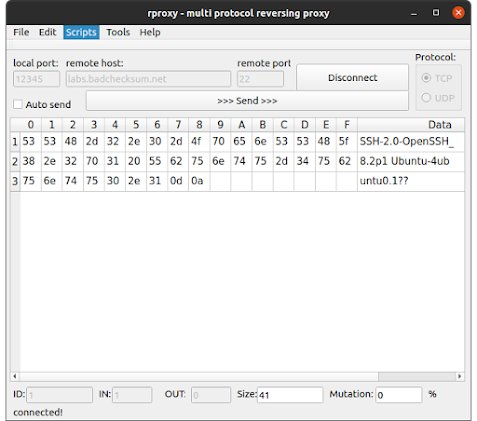477x421 pixels.
Task: Select row header 2 in hex table
Action: coord(15,162)
